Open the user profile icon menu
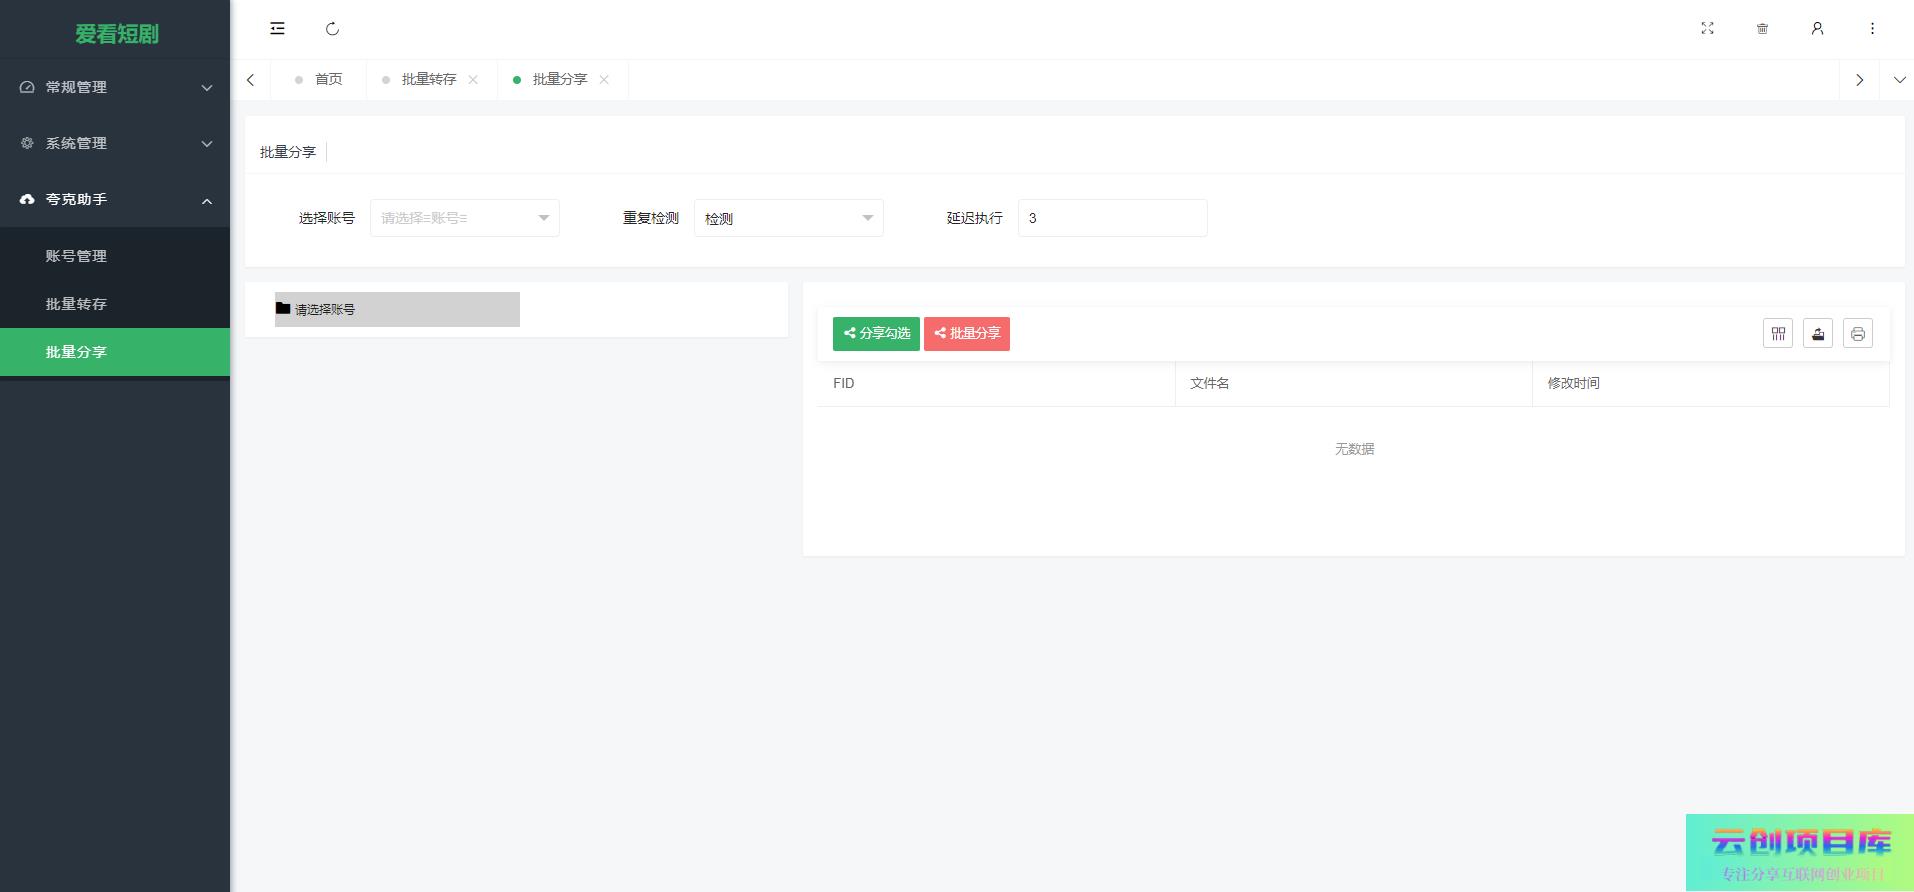The width and height of the screenshot is (1914, 892). [1817, 29]
